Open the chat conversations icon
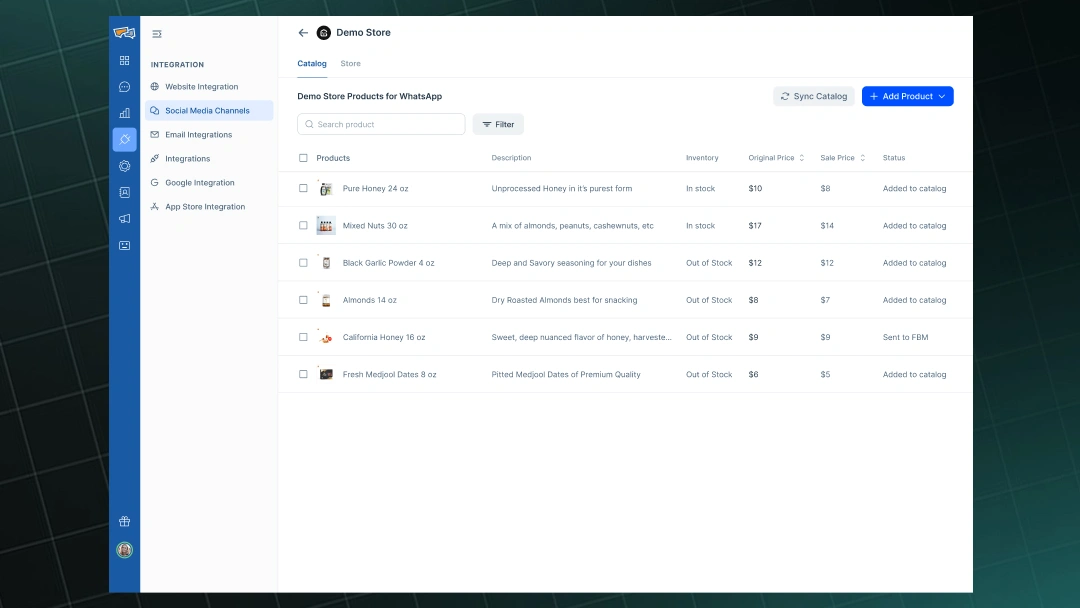Screen dimensions: 1080x608 [x=124, y=87]
